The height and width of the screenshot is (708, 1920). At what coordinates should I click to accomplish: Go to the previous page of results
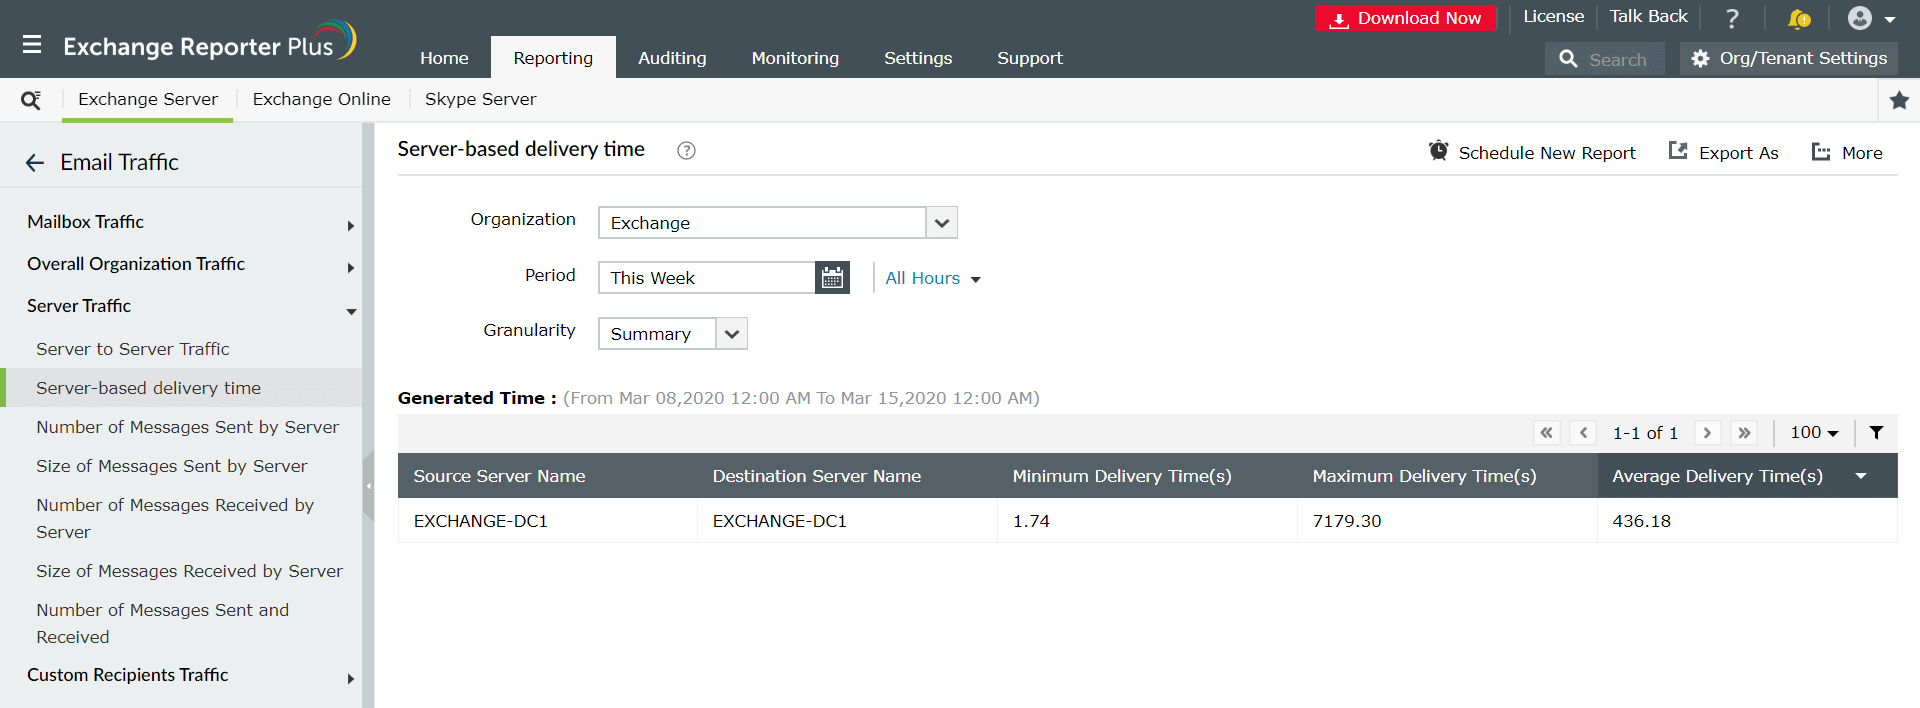point(1583,433)
